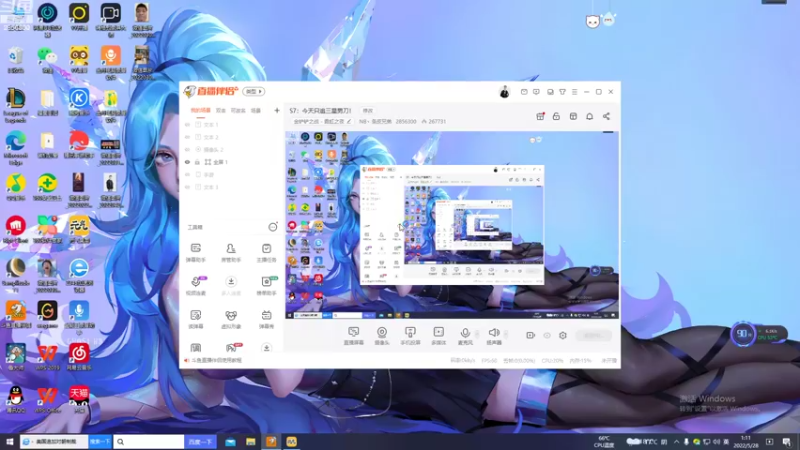Open the 房管助手 room manager tool
This screenshot has height=450, width=800.
coord(231,253)
